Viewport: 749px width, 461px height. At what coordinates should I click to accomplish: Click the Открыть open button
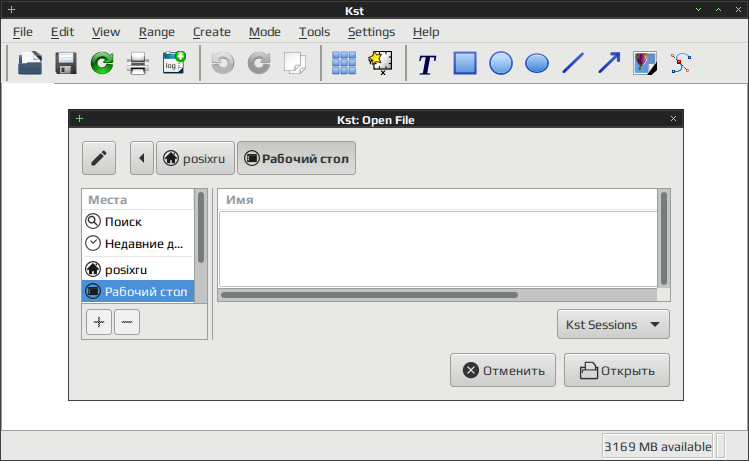[617, 370]
